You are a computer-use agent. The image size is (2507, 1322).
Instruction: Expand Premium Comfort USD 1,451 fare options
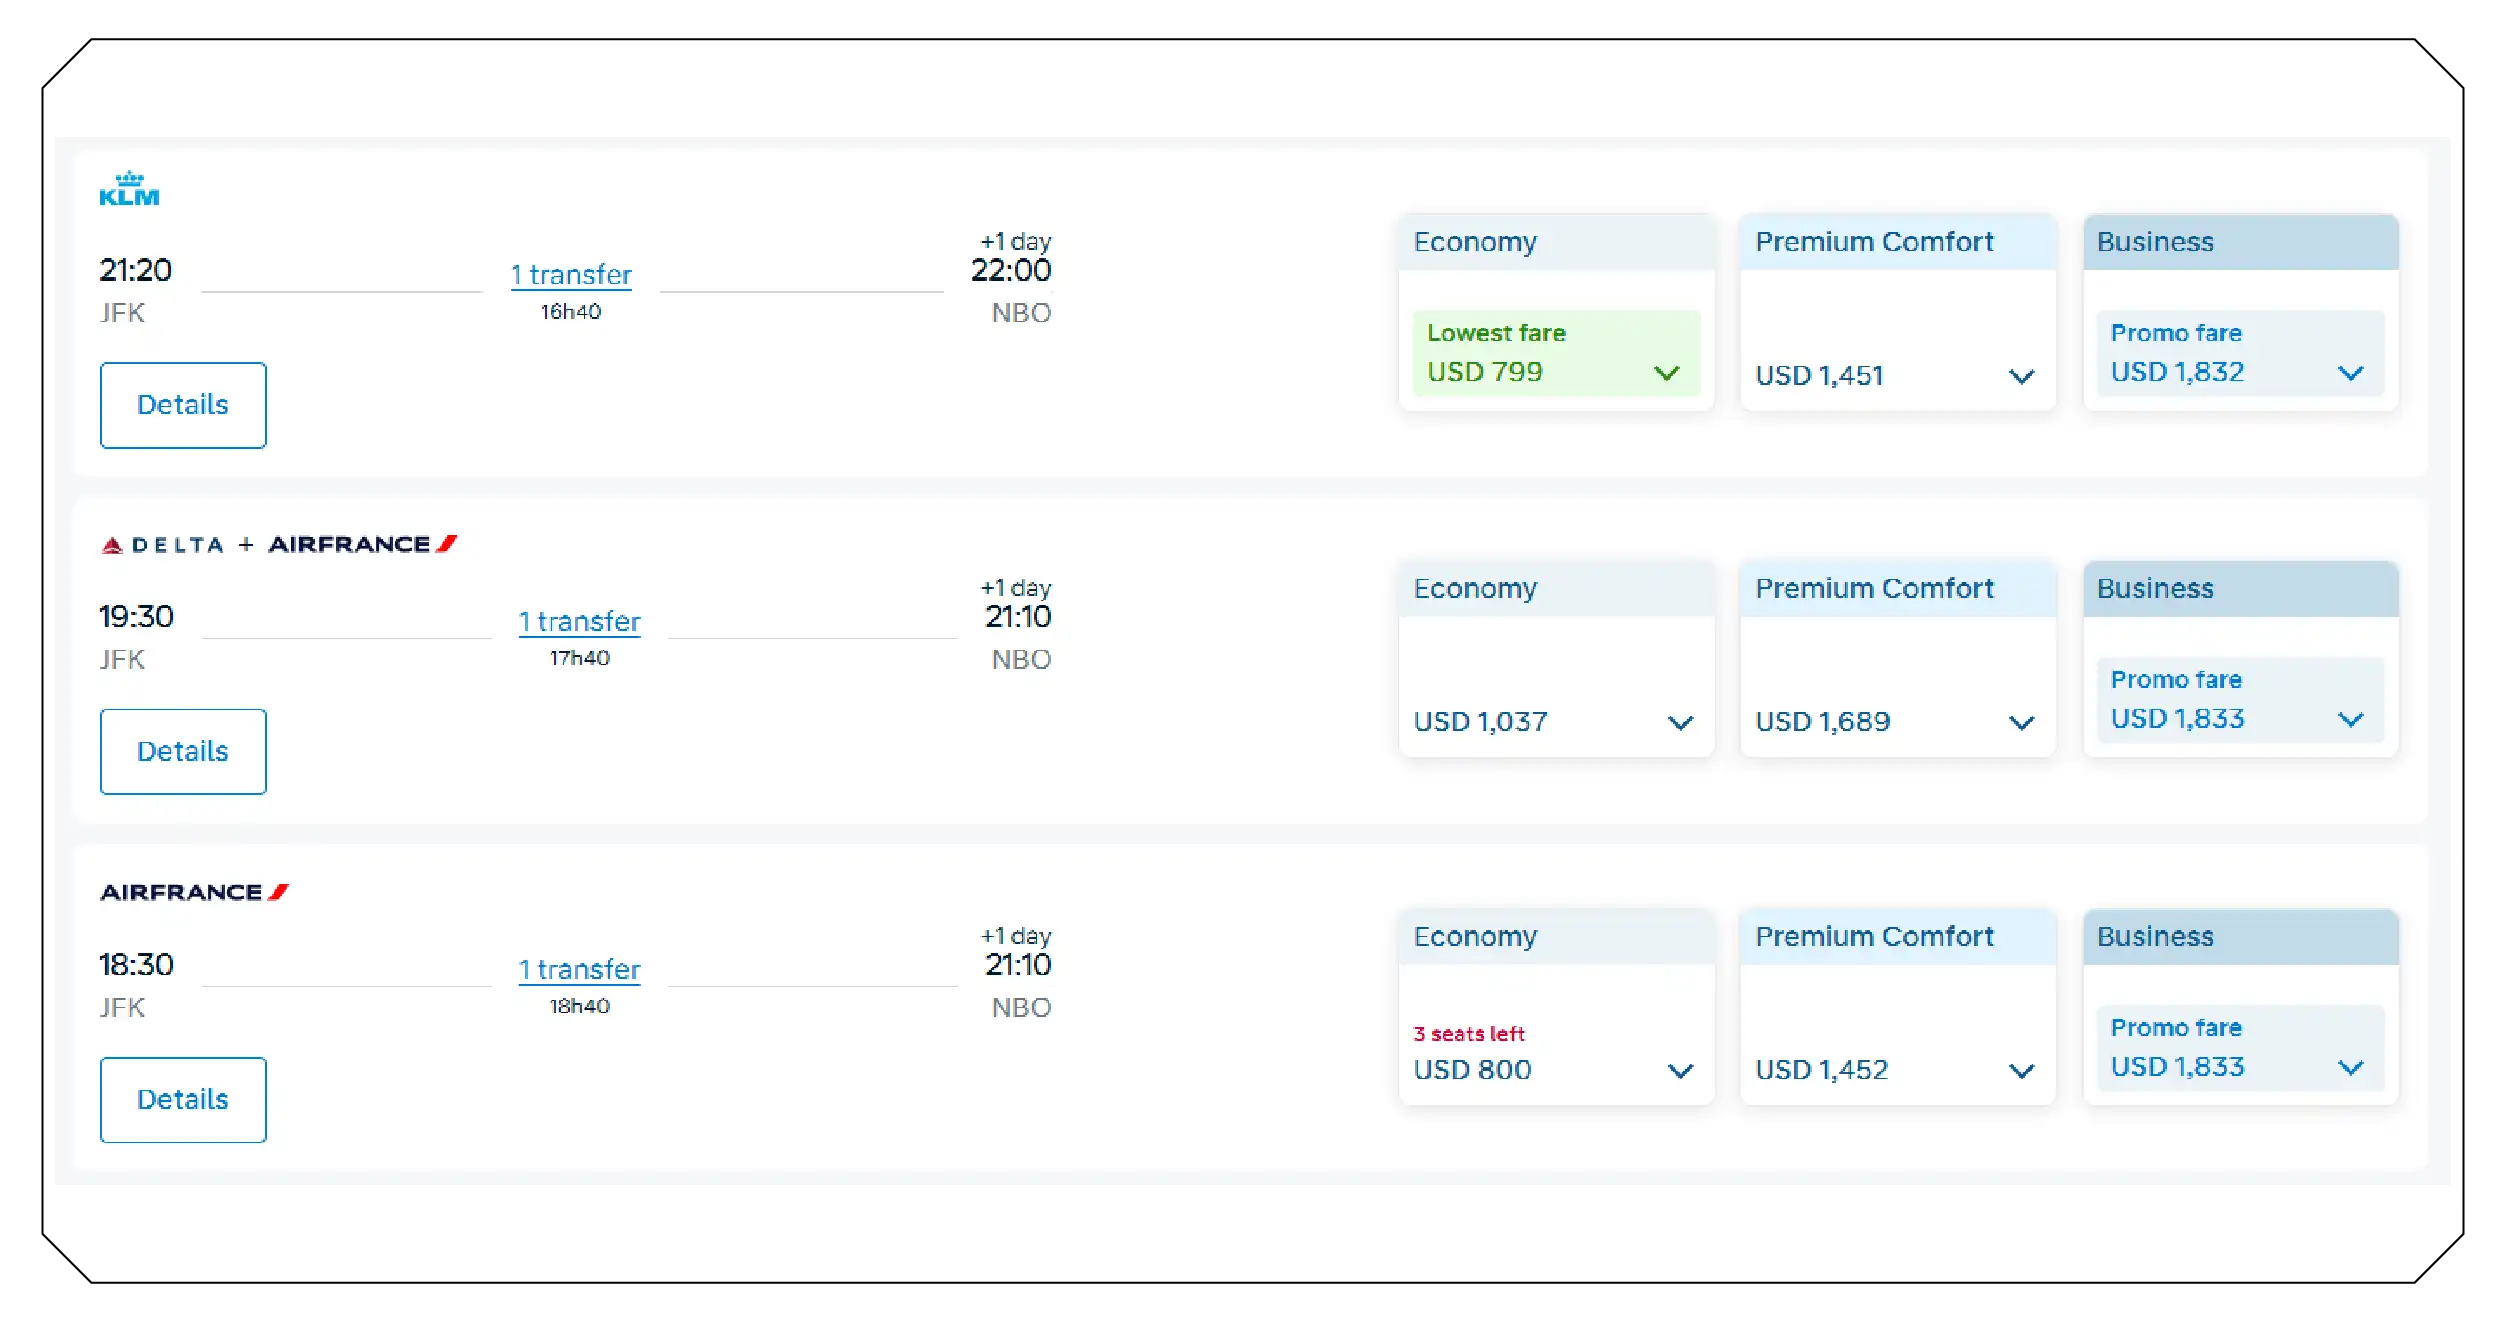click(2022, 377)
